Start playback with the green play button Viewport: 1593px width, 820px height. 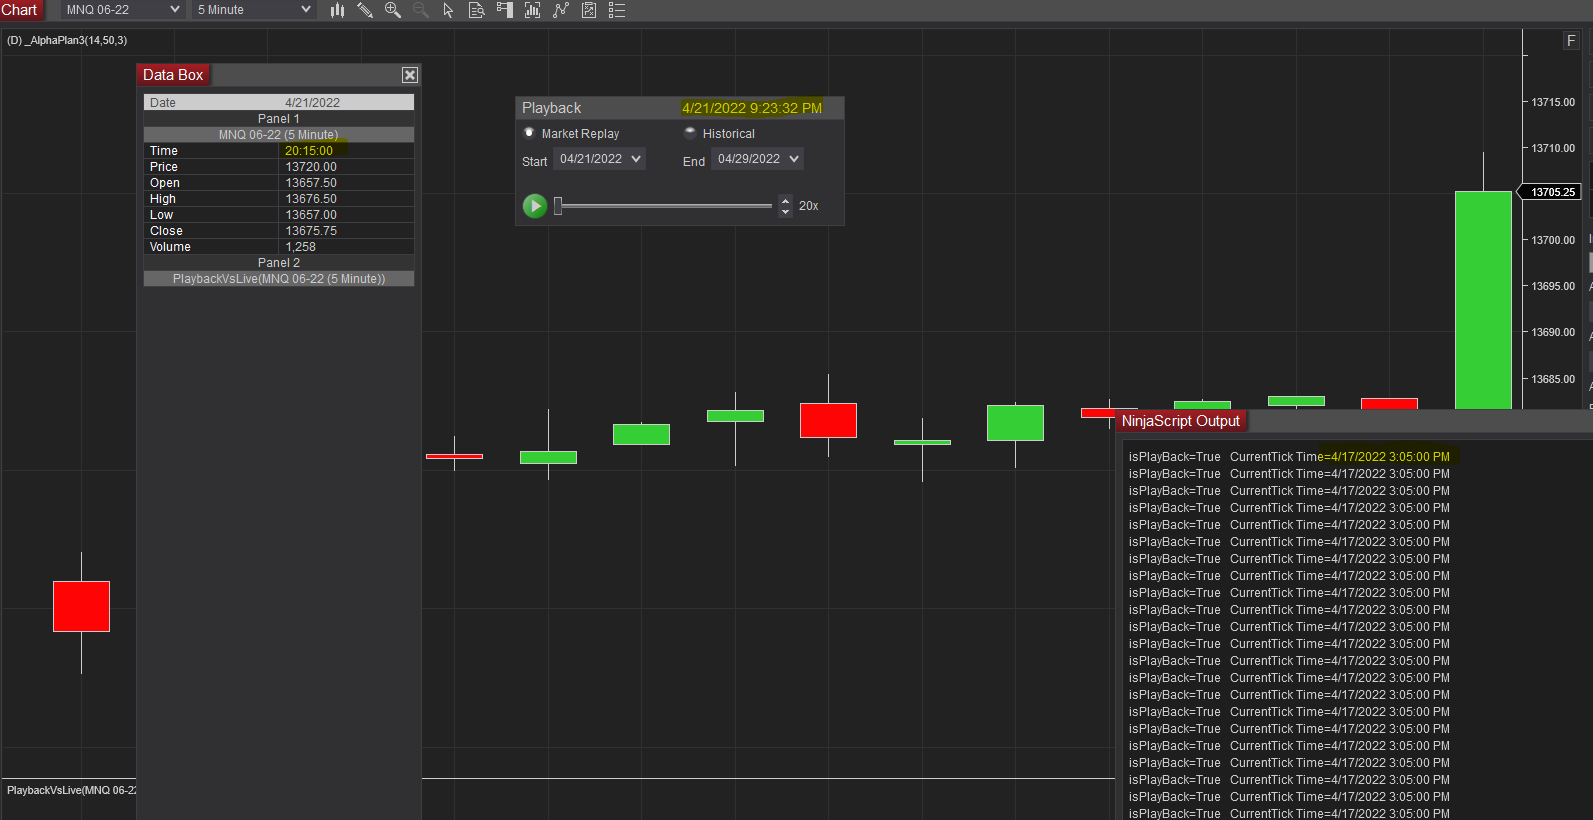(x=535, y=206)
